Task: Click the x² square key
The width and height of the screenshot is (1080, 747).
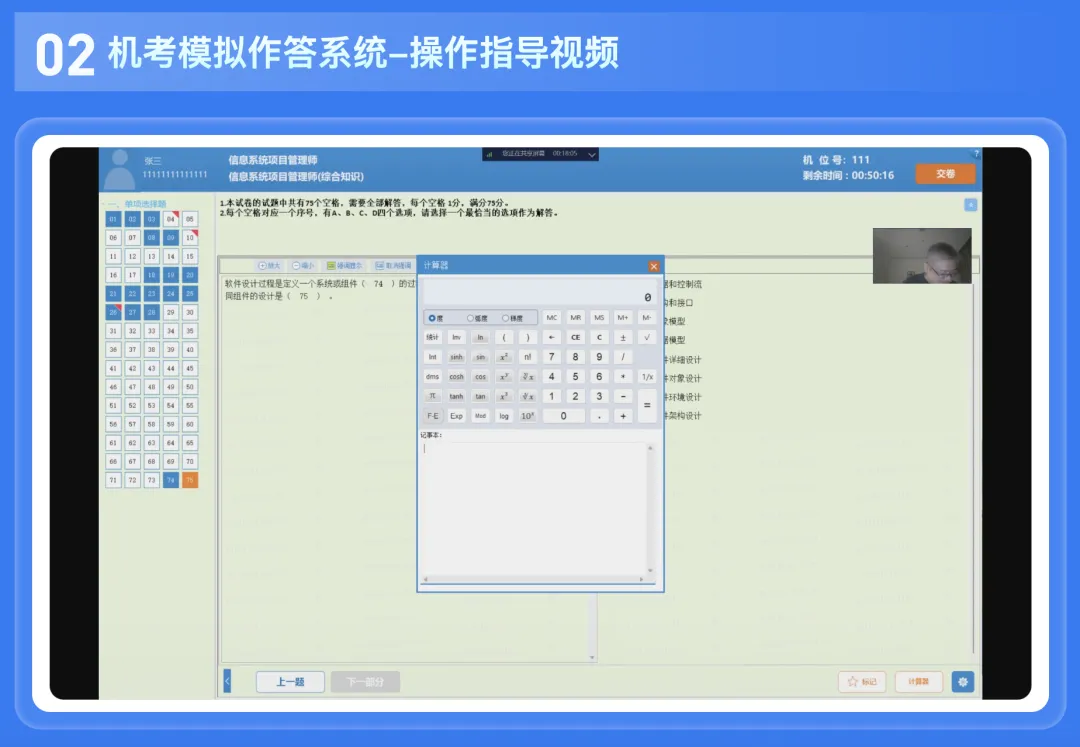Action: point(503,357)
